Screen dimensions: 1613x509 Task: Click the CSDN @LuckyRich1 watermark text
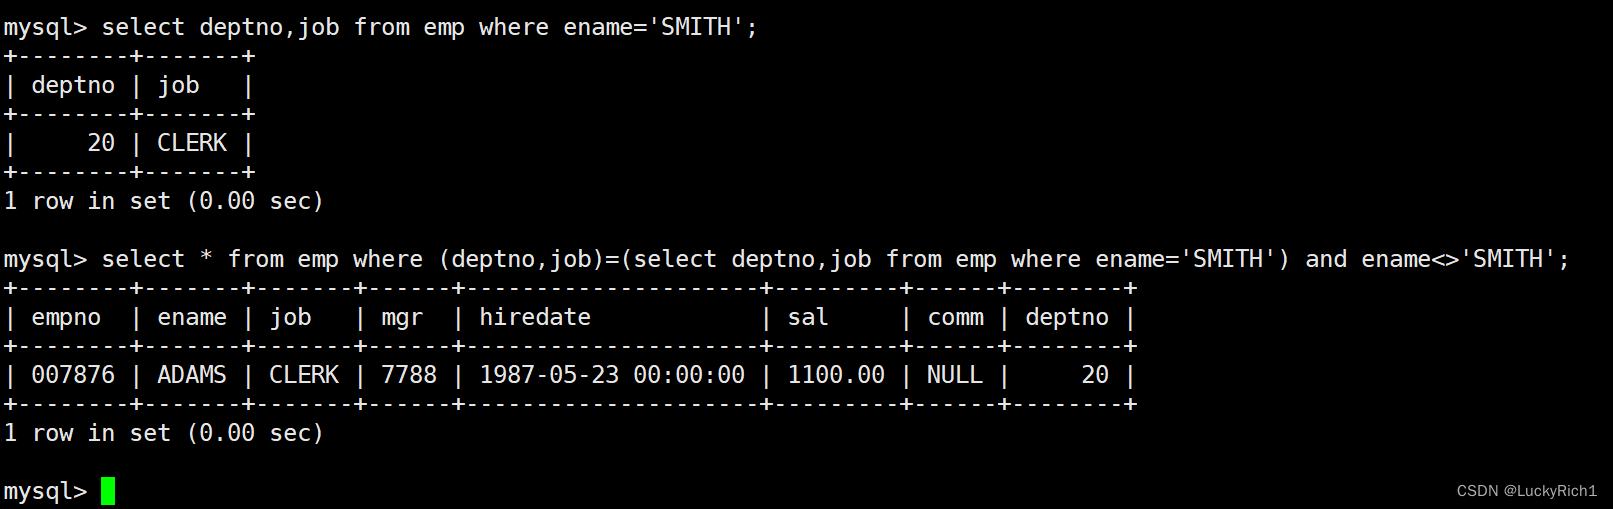[1526, 491]
